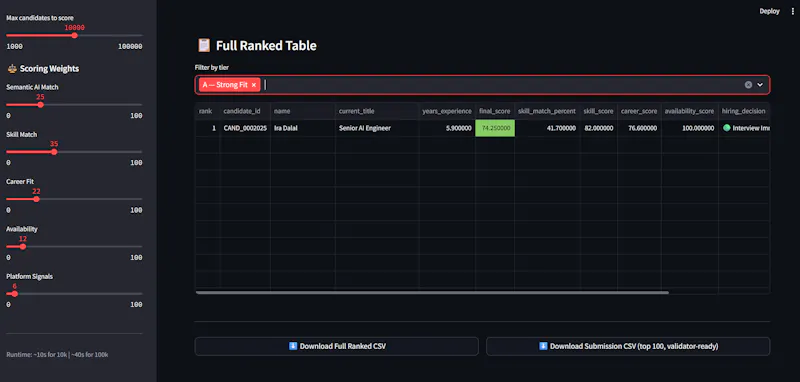Image resolution: width=800 pixels, height=382 pixels.
Task: Sort by the rank column header
Action: (x=207, y=111)
